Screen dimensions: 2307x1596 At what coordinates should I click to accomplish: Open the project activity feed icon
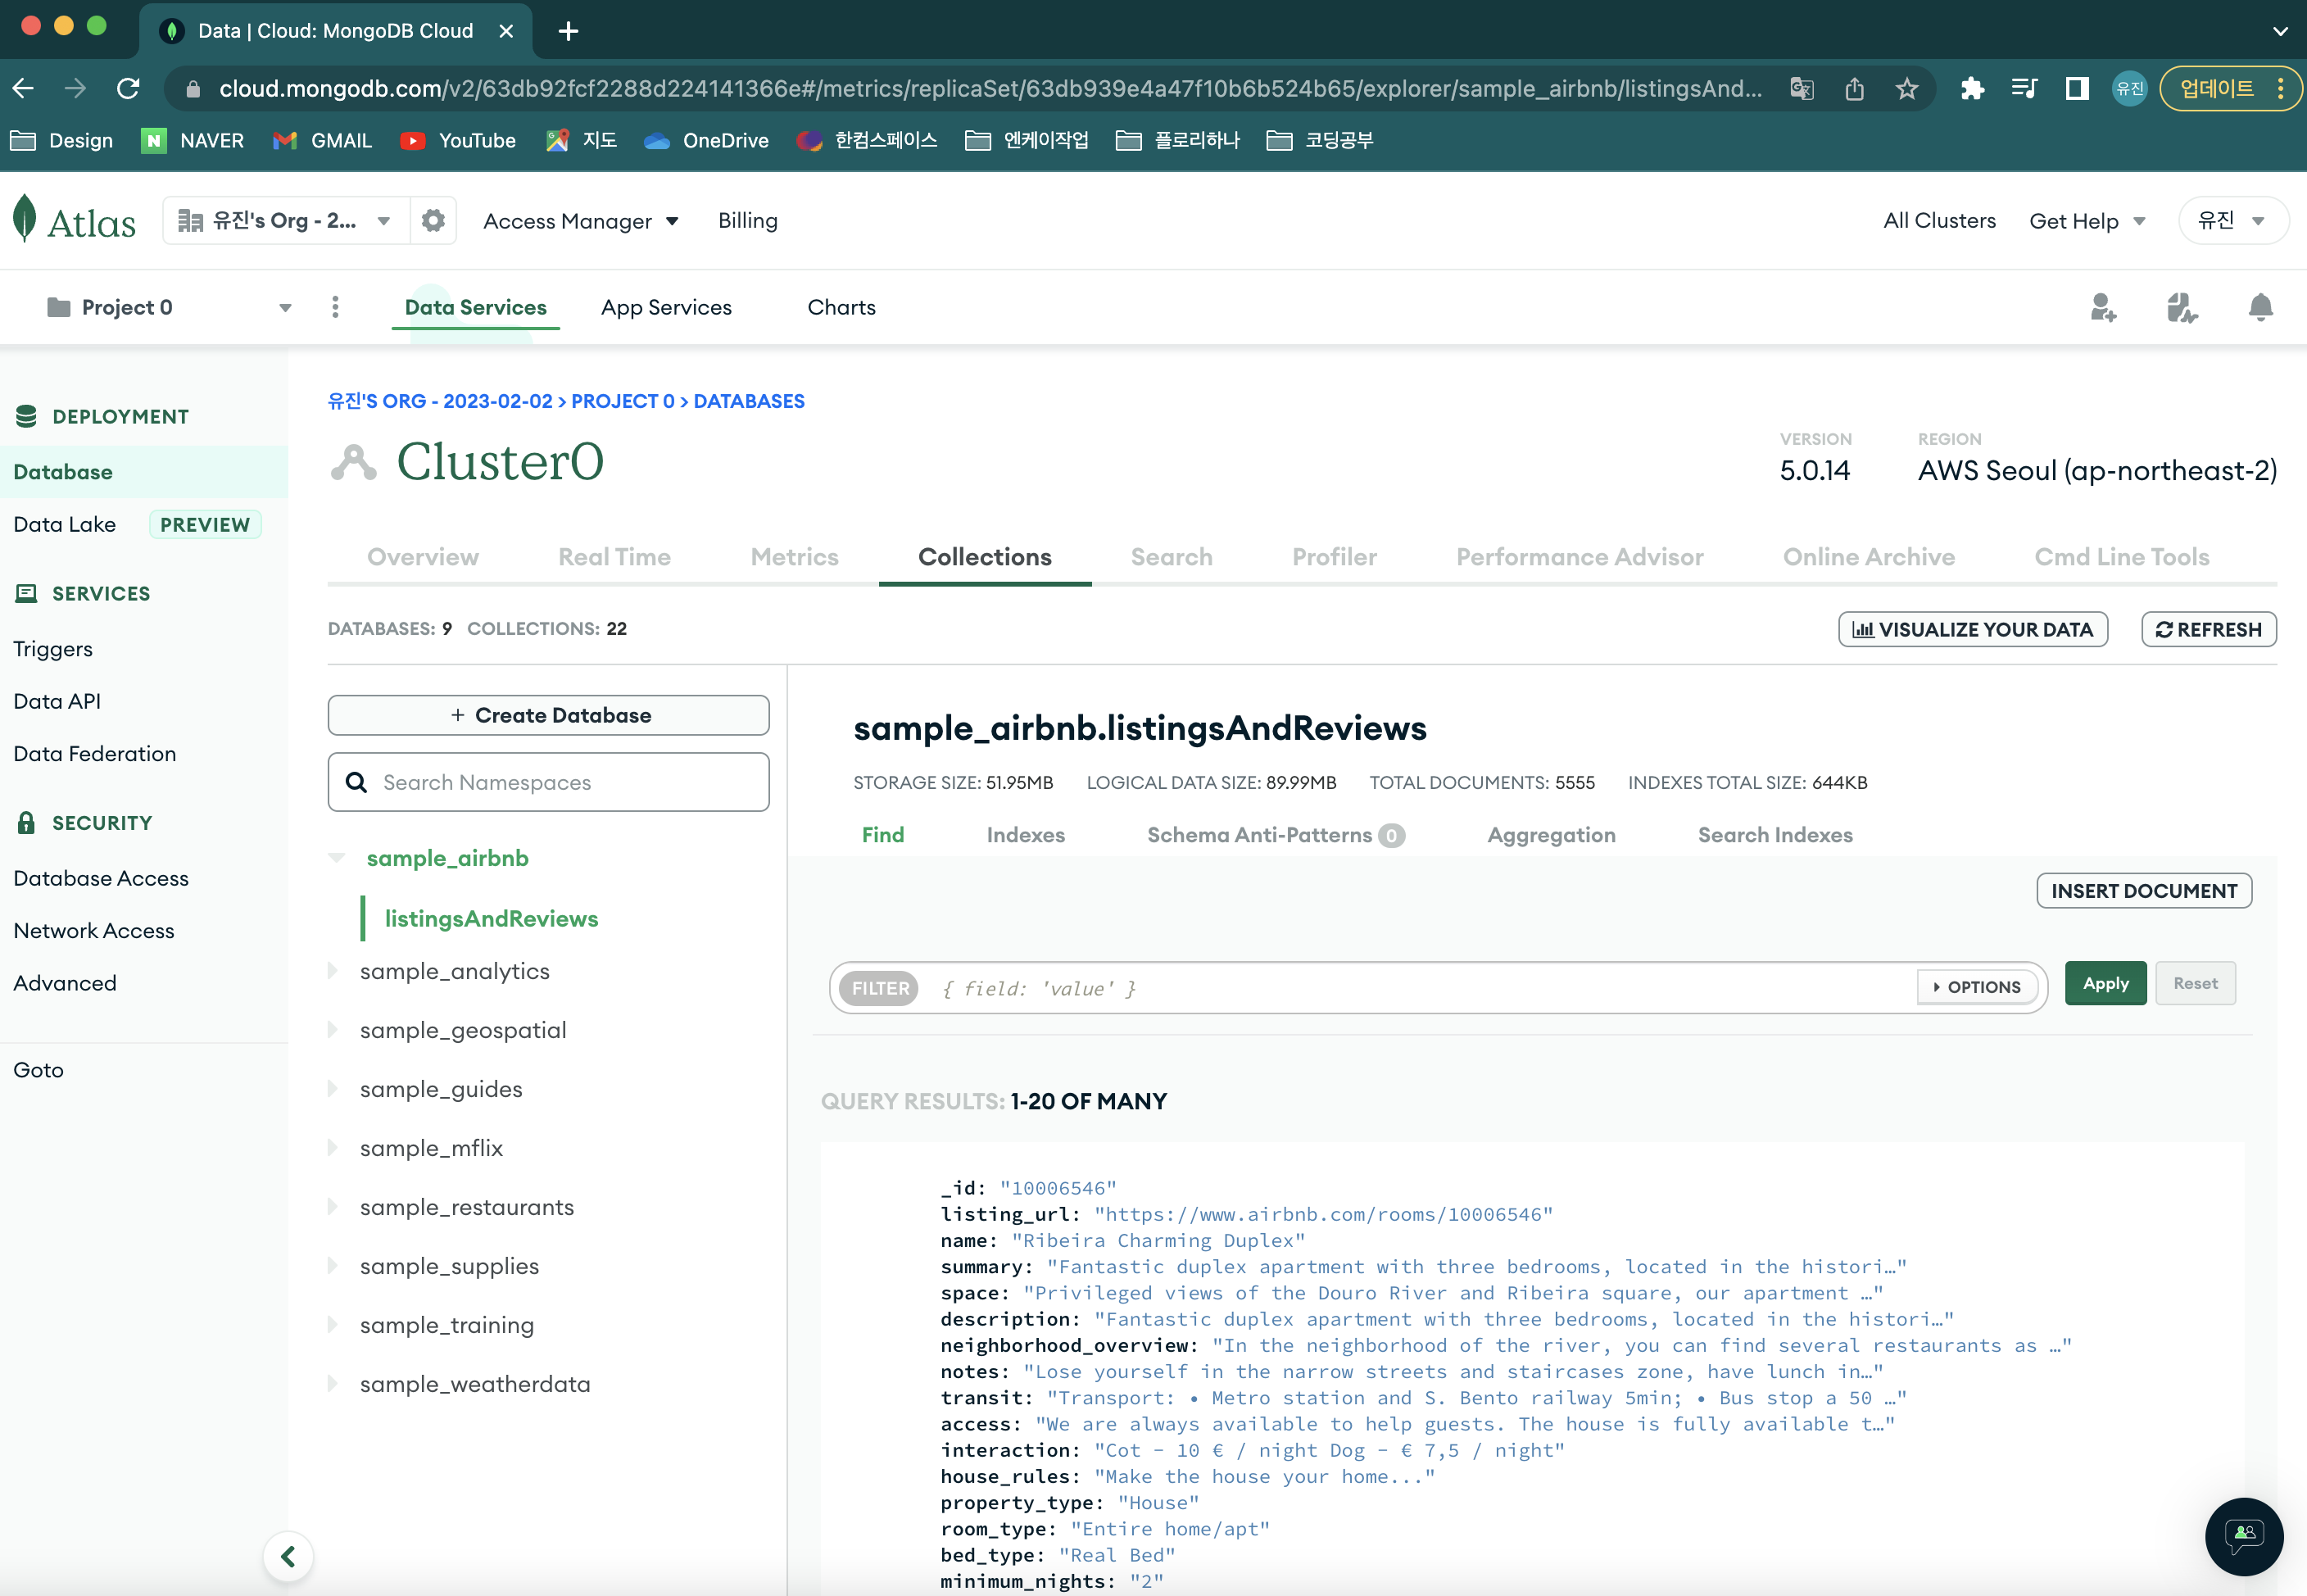click(2181, 307)
